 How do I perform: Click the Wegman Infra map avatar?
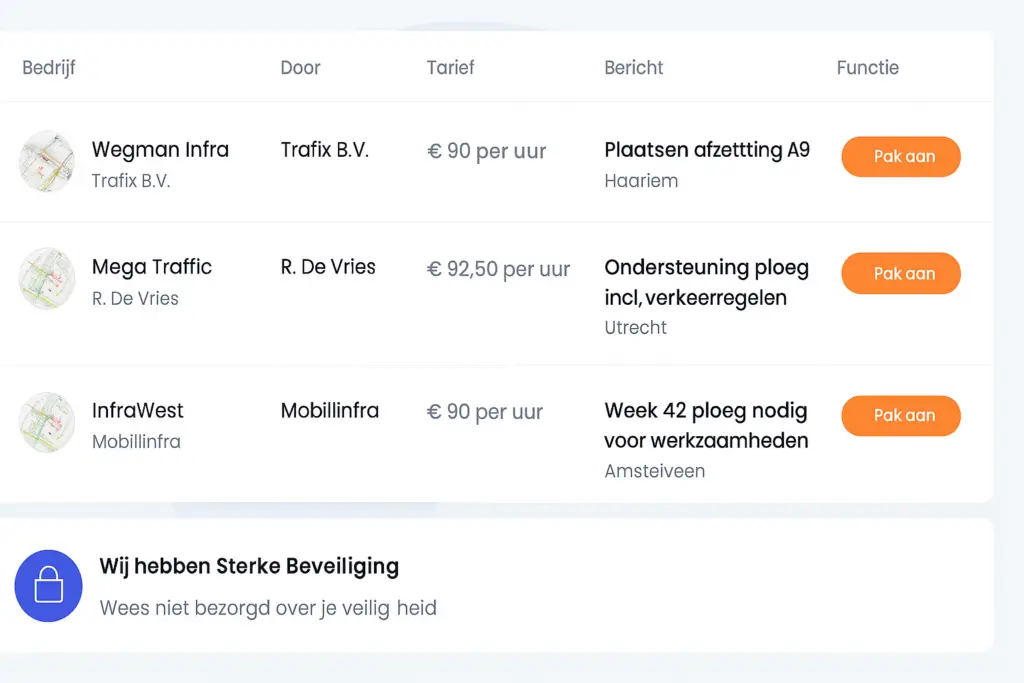pos(47,161)
